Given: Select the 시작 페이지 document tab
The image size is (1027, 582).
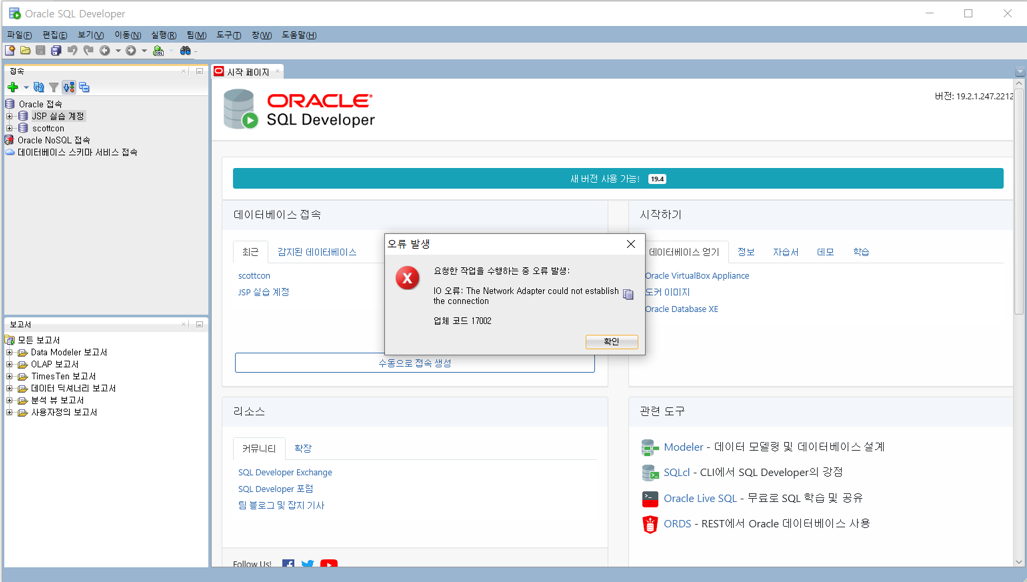Looking at the screenshot, I should [x=248, y=72].
